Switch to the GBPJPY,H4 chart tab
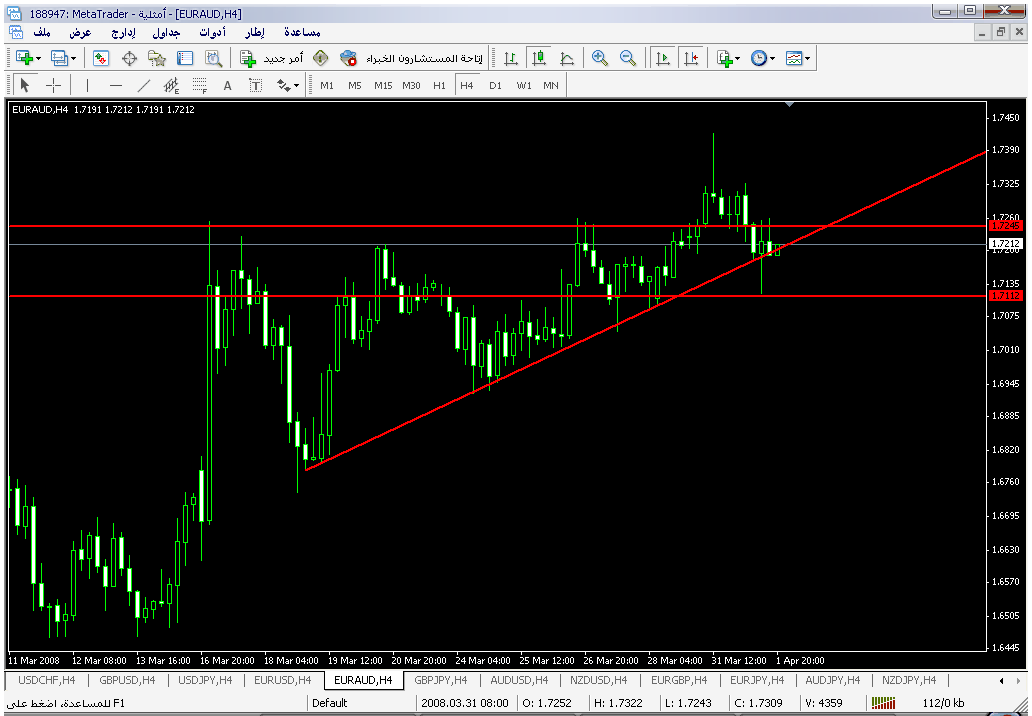 (441, 680)
